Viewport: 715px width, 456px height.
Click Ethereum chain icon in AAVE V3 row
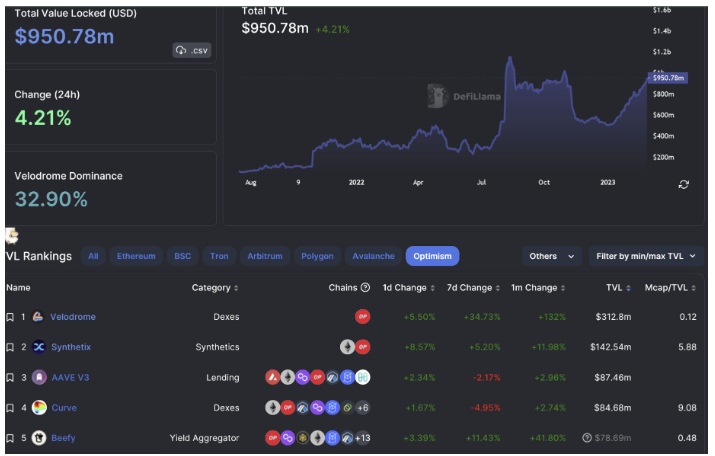coord(287,377)
